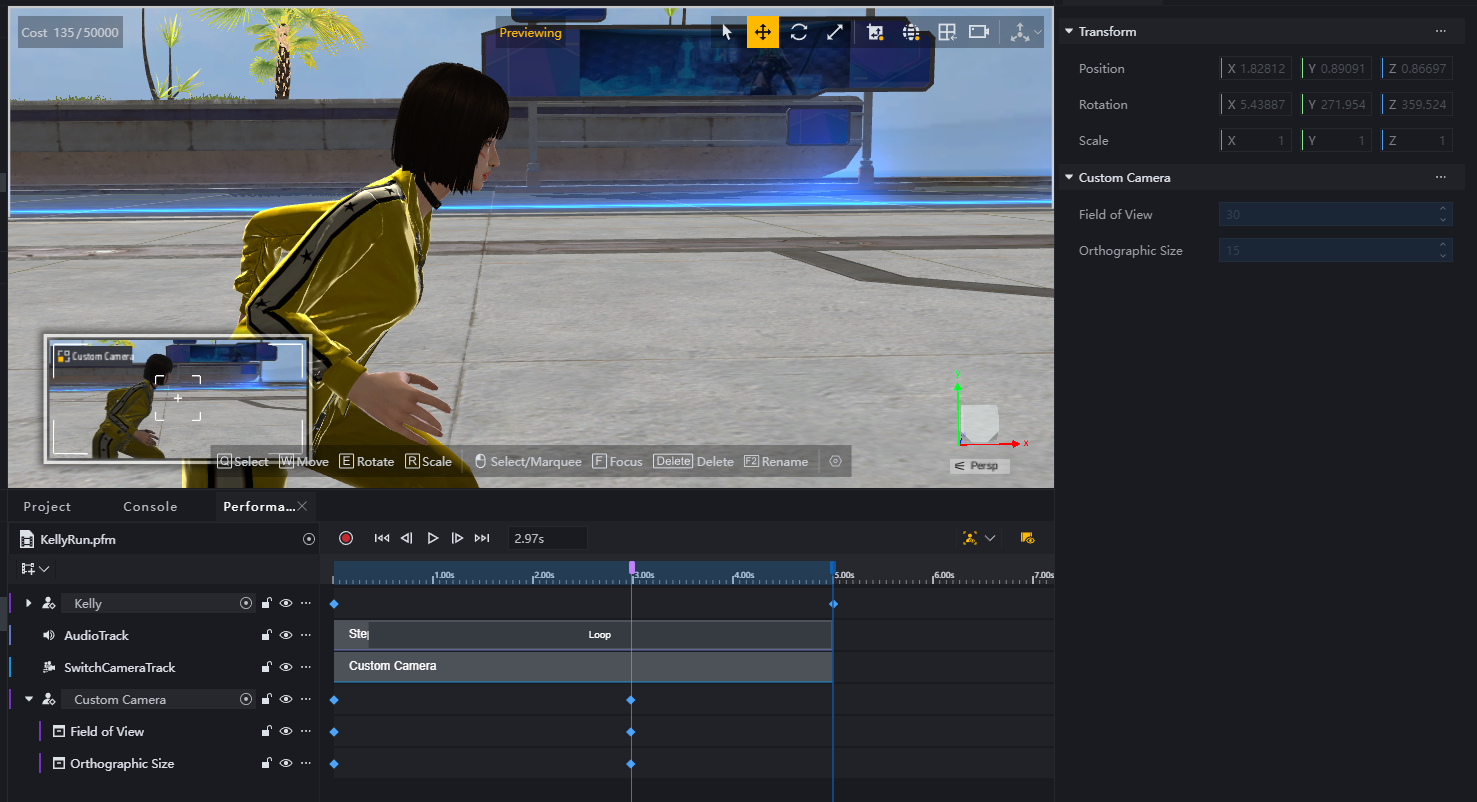Expand the Kelly track in the timeline

pos(28,604)
